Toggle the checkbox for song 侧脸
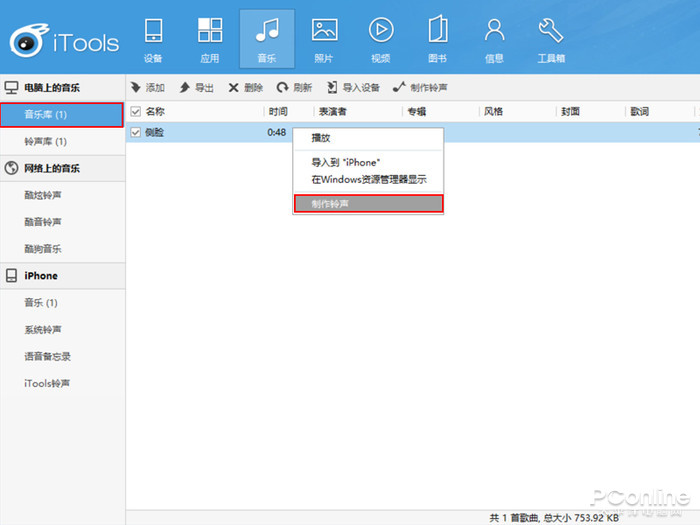Image resolution: width=700 pixels, height=525 pixels. point(136,132)
